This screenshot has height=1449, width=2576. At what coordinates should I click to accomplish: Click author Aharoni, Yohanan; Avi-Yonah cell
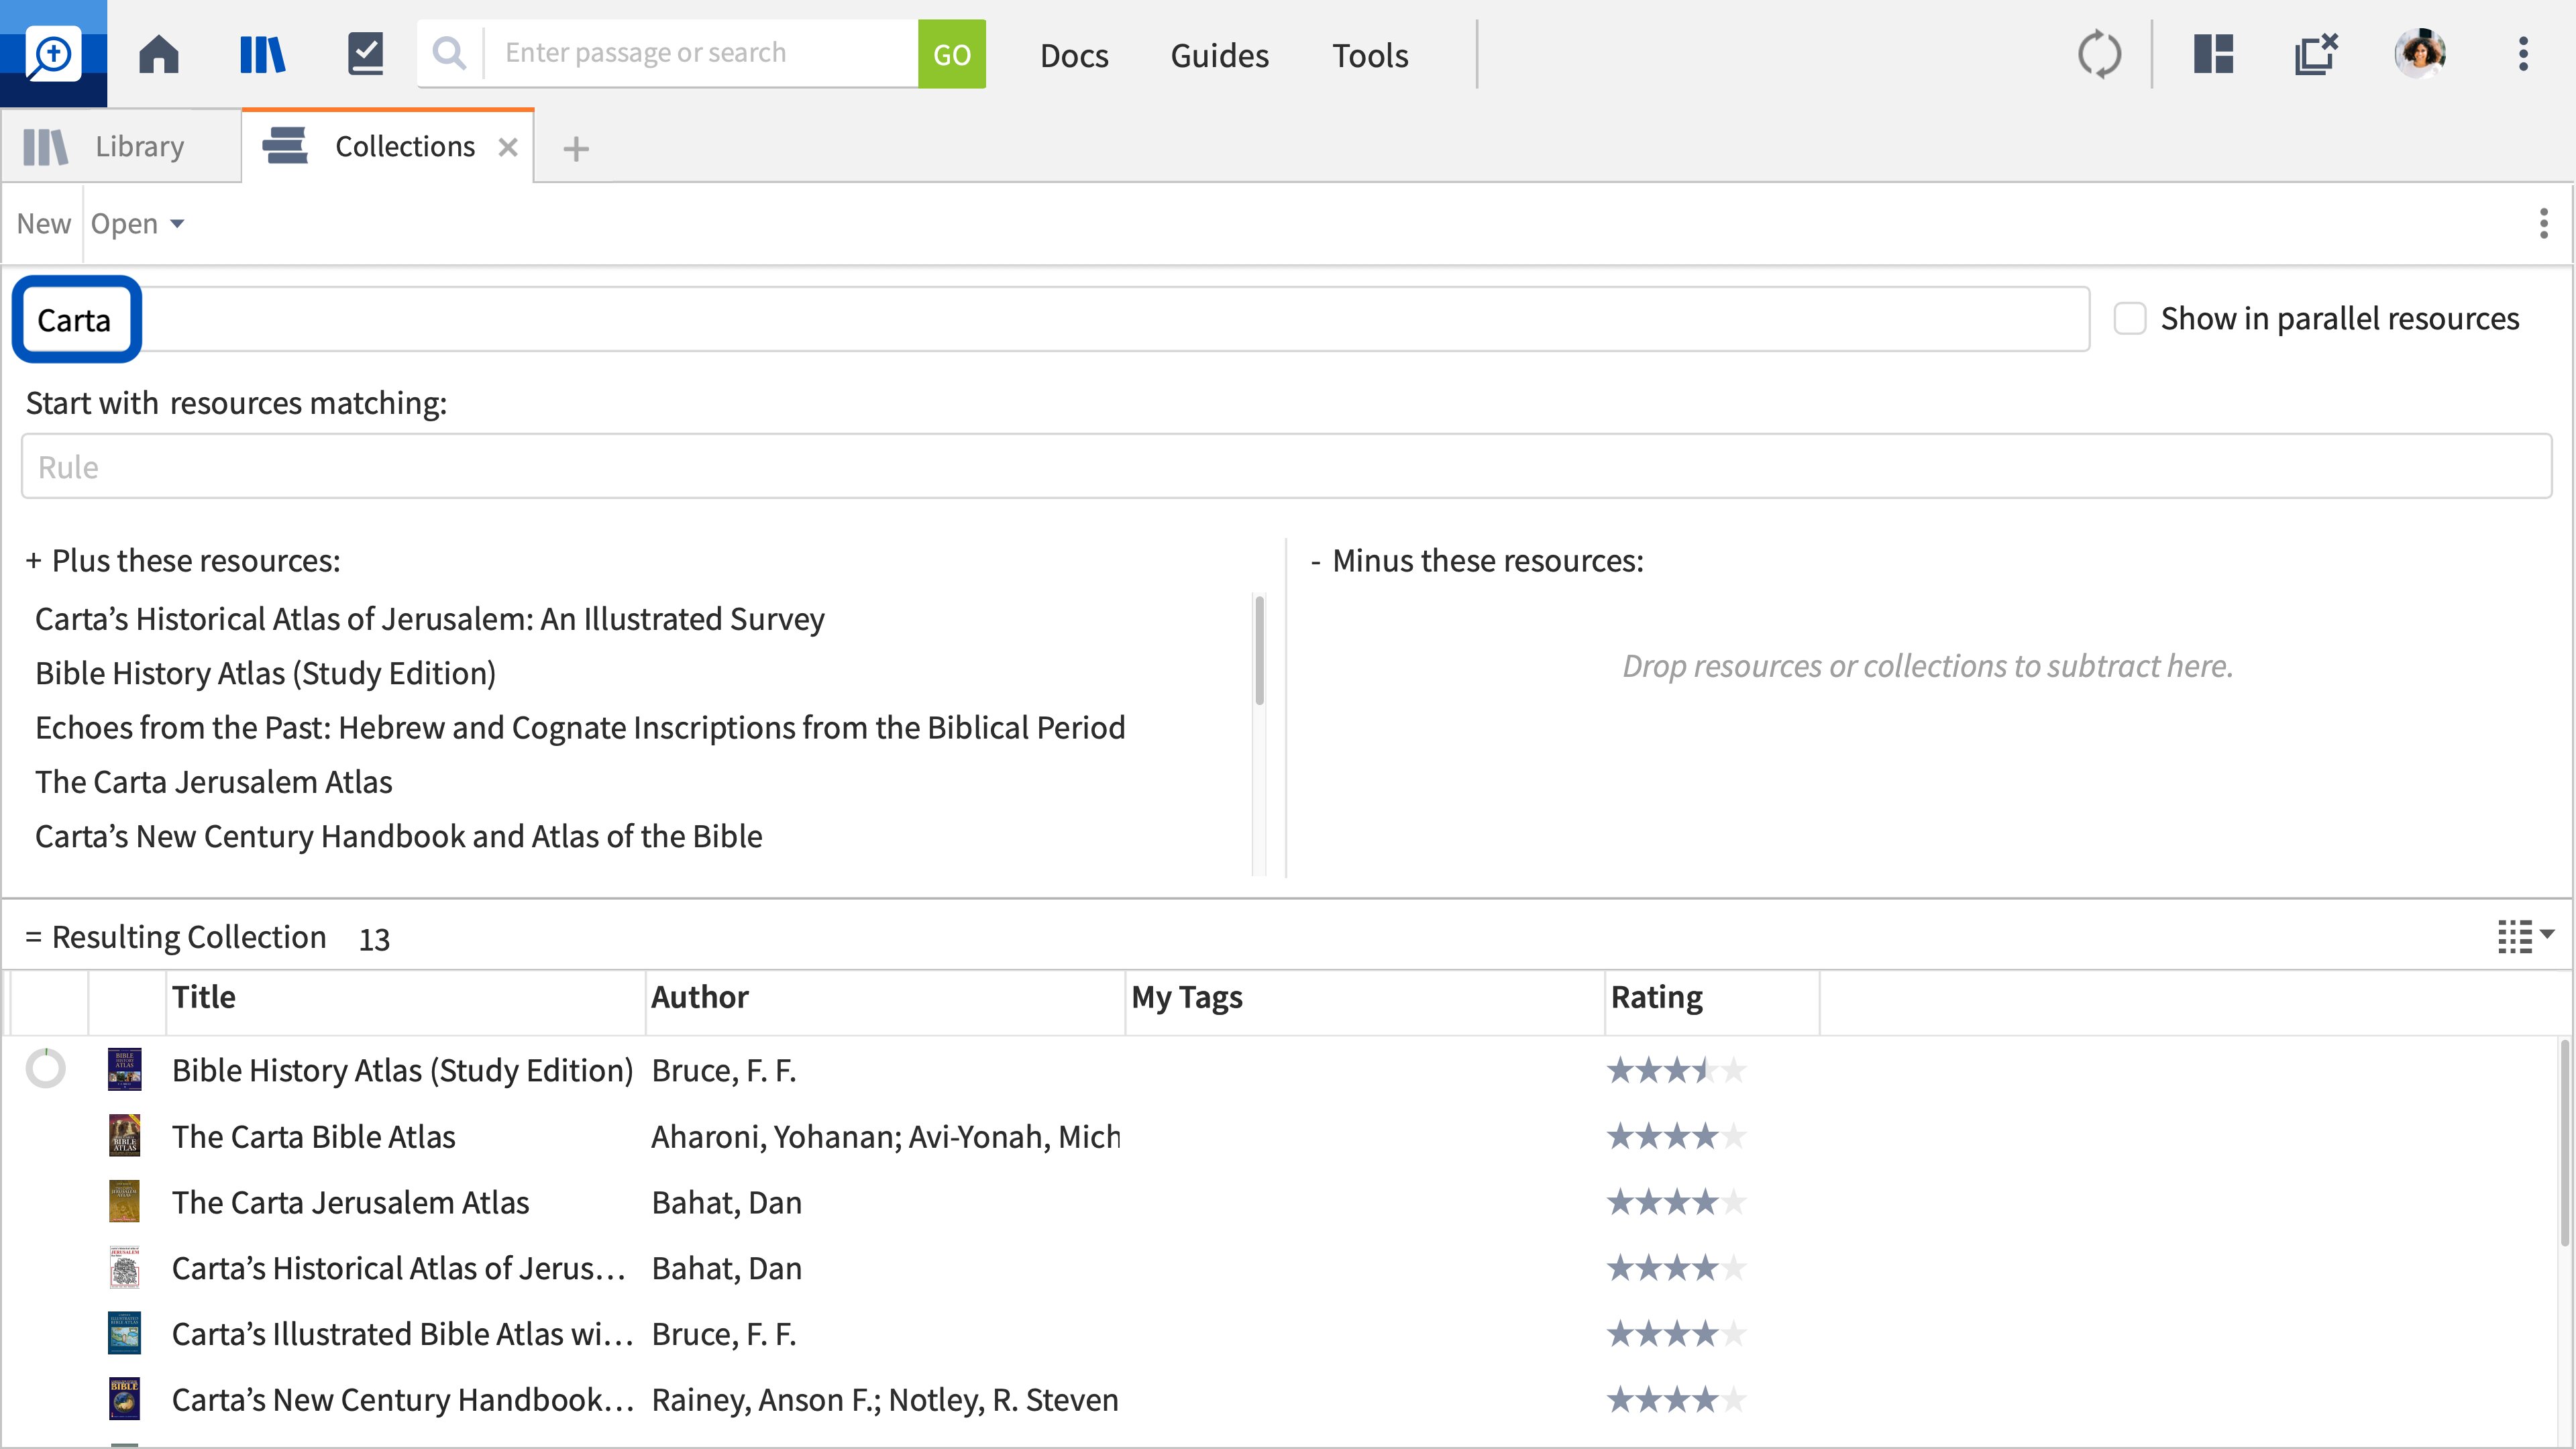pos(885,1136)
